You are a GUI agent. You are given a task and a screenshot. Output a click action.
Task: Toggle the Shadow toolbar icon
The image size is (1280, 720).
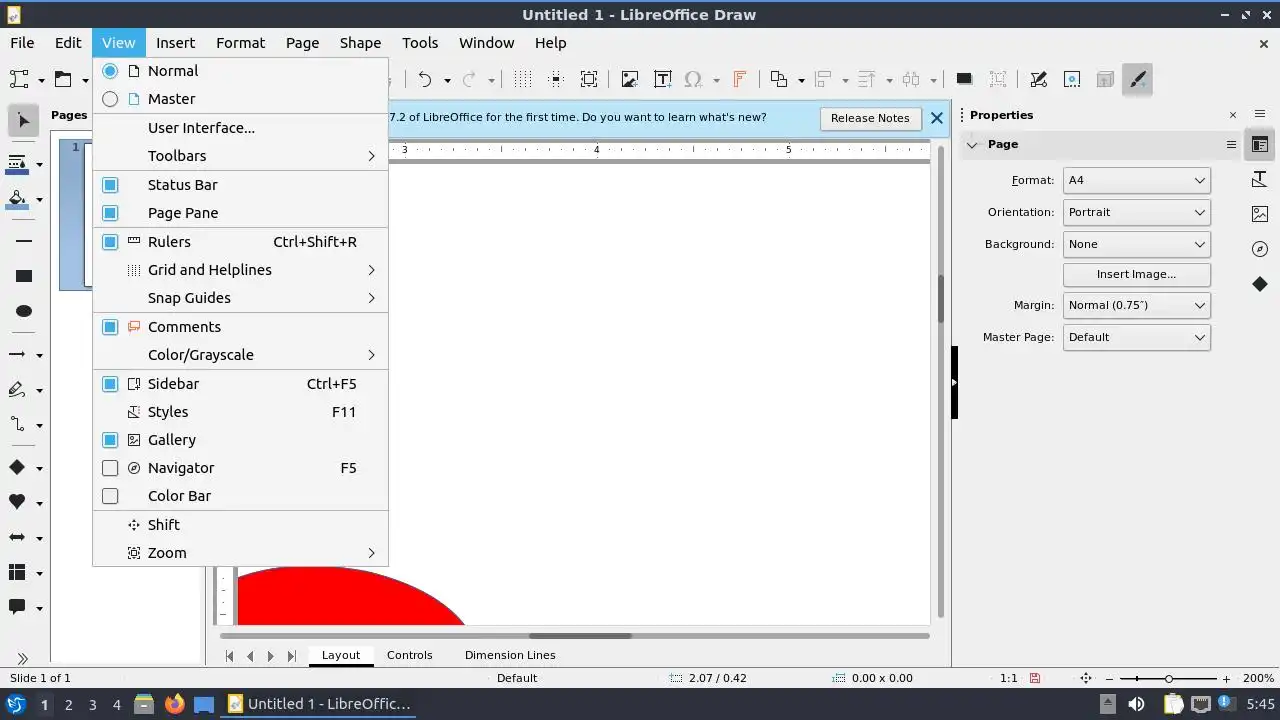[x=964, y=79]
